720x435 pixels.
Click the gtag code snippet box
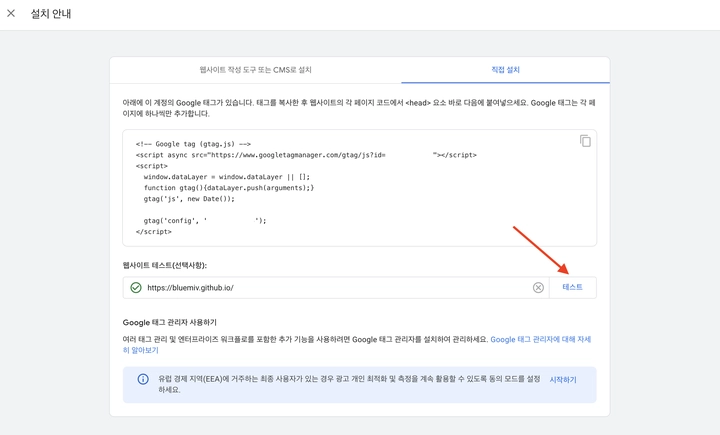(x=360, y=188)
